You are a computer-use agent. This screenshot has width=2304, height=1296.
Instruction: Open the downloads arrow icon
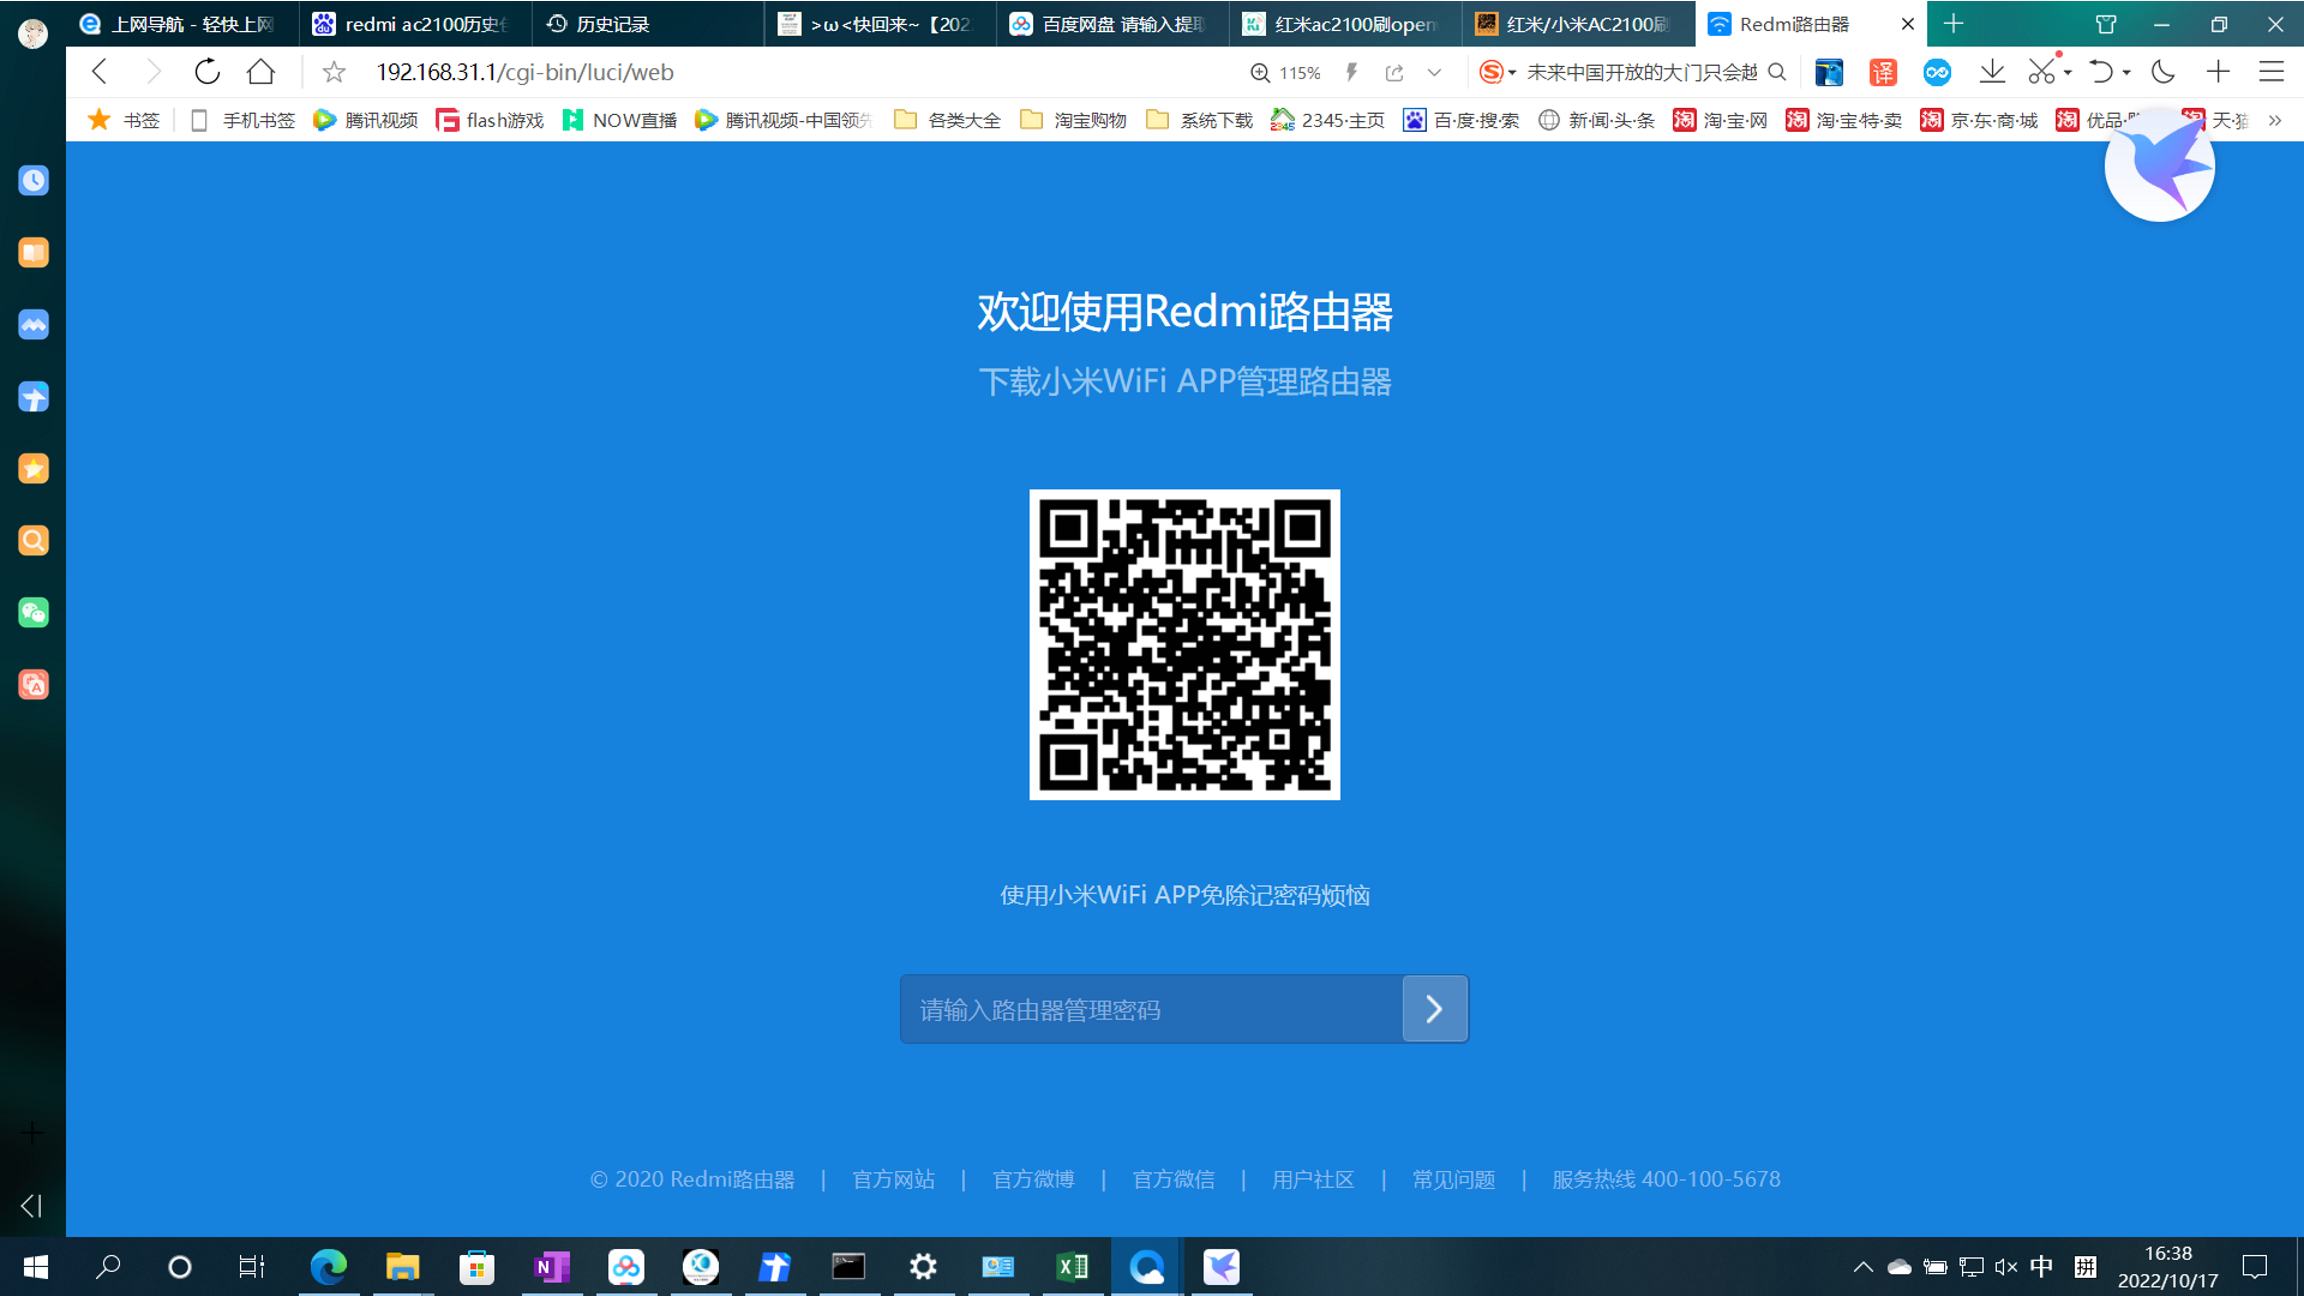(1991, 72)
